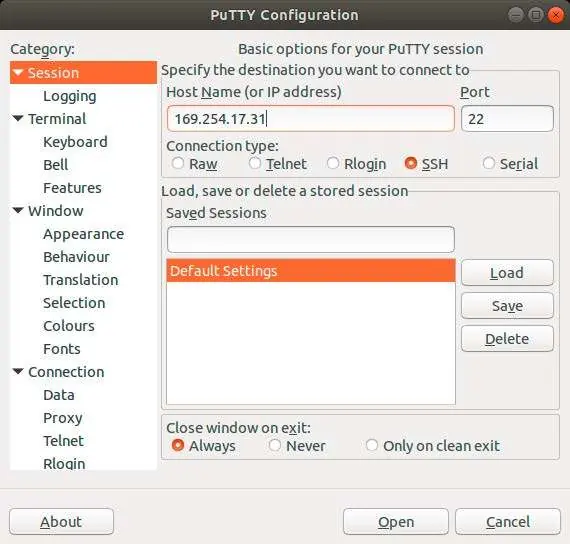Choose Serial connection type

(x=489, y=163)
